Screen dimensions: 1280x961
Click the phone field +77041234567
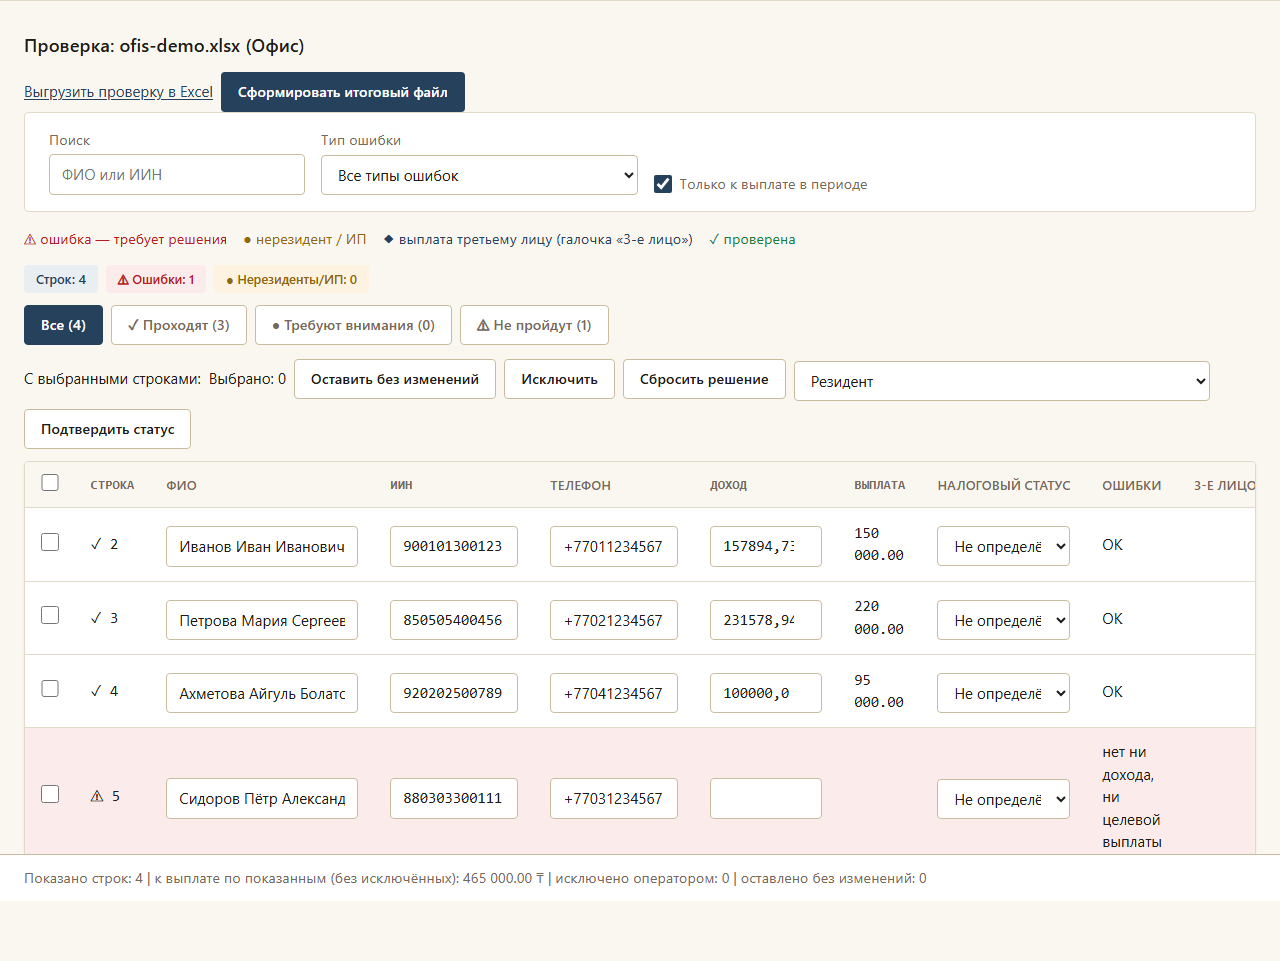pos(614,693)
